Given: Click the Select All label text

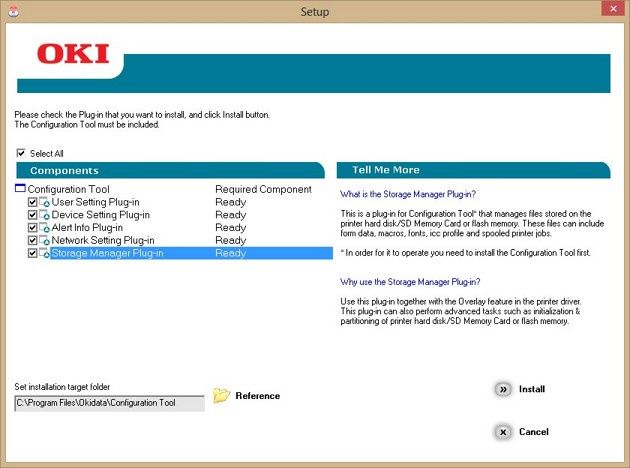Looking at the screenshot, I should pos(47,153).
